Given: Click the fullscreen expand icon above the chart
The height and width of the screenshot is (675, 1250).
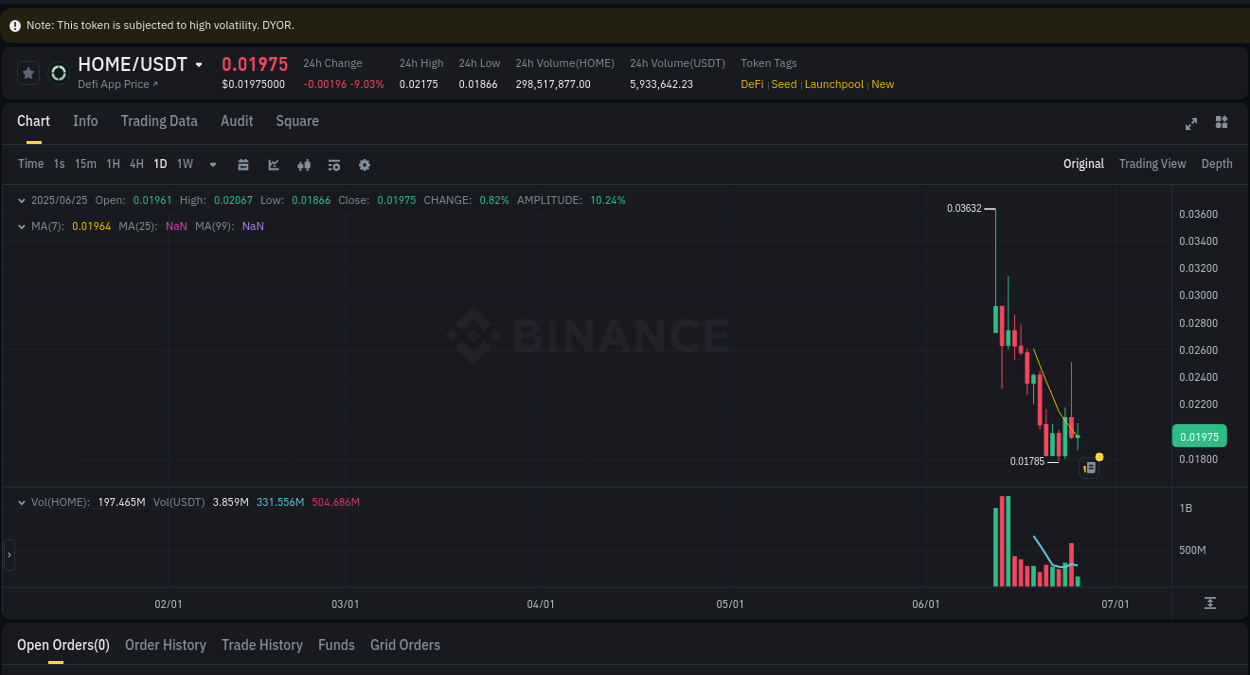Looking at the screenshot, I should tap(1191, 124).
